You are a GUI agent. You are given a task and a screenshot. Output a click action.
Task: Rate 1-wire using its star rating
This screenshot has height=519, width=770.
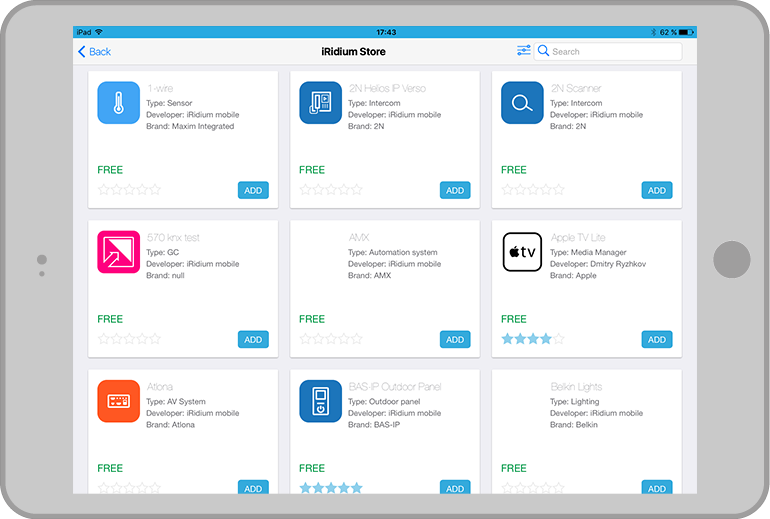pyautogui.click(x=129, y=190)
